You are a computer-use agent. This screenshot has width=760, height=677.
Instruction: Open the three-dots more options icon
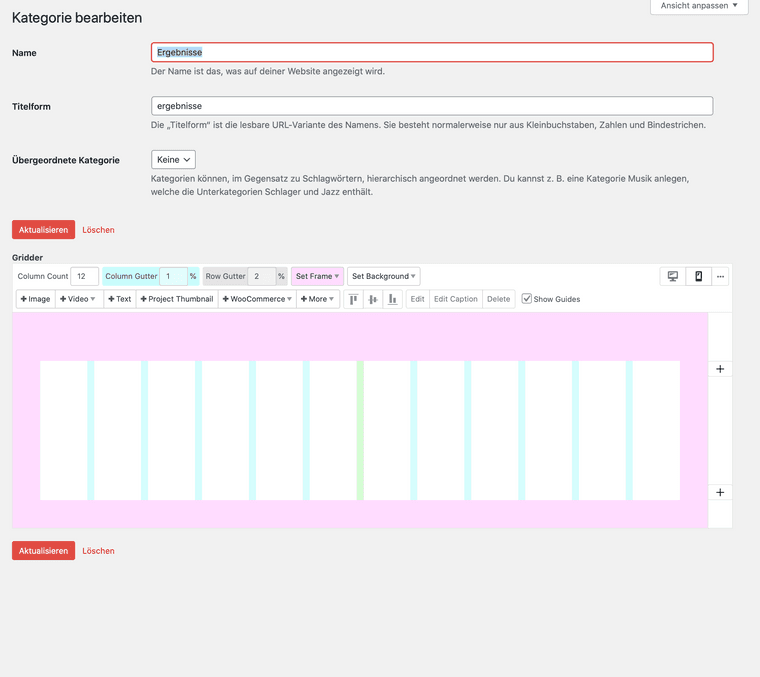[x=720, y=276]
